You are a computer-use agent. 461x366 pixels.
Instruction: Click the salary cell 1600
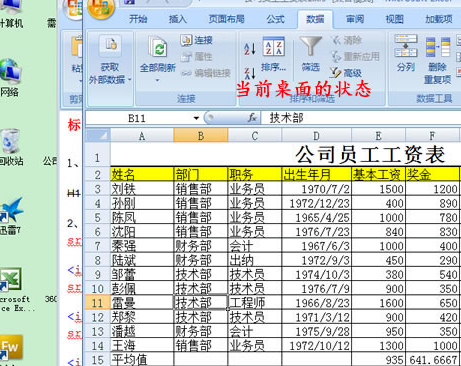[379, 303]
